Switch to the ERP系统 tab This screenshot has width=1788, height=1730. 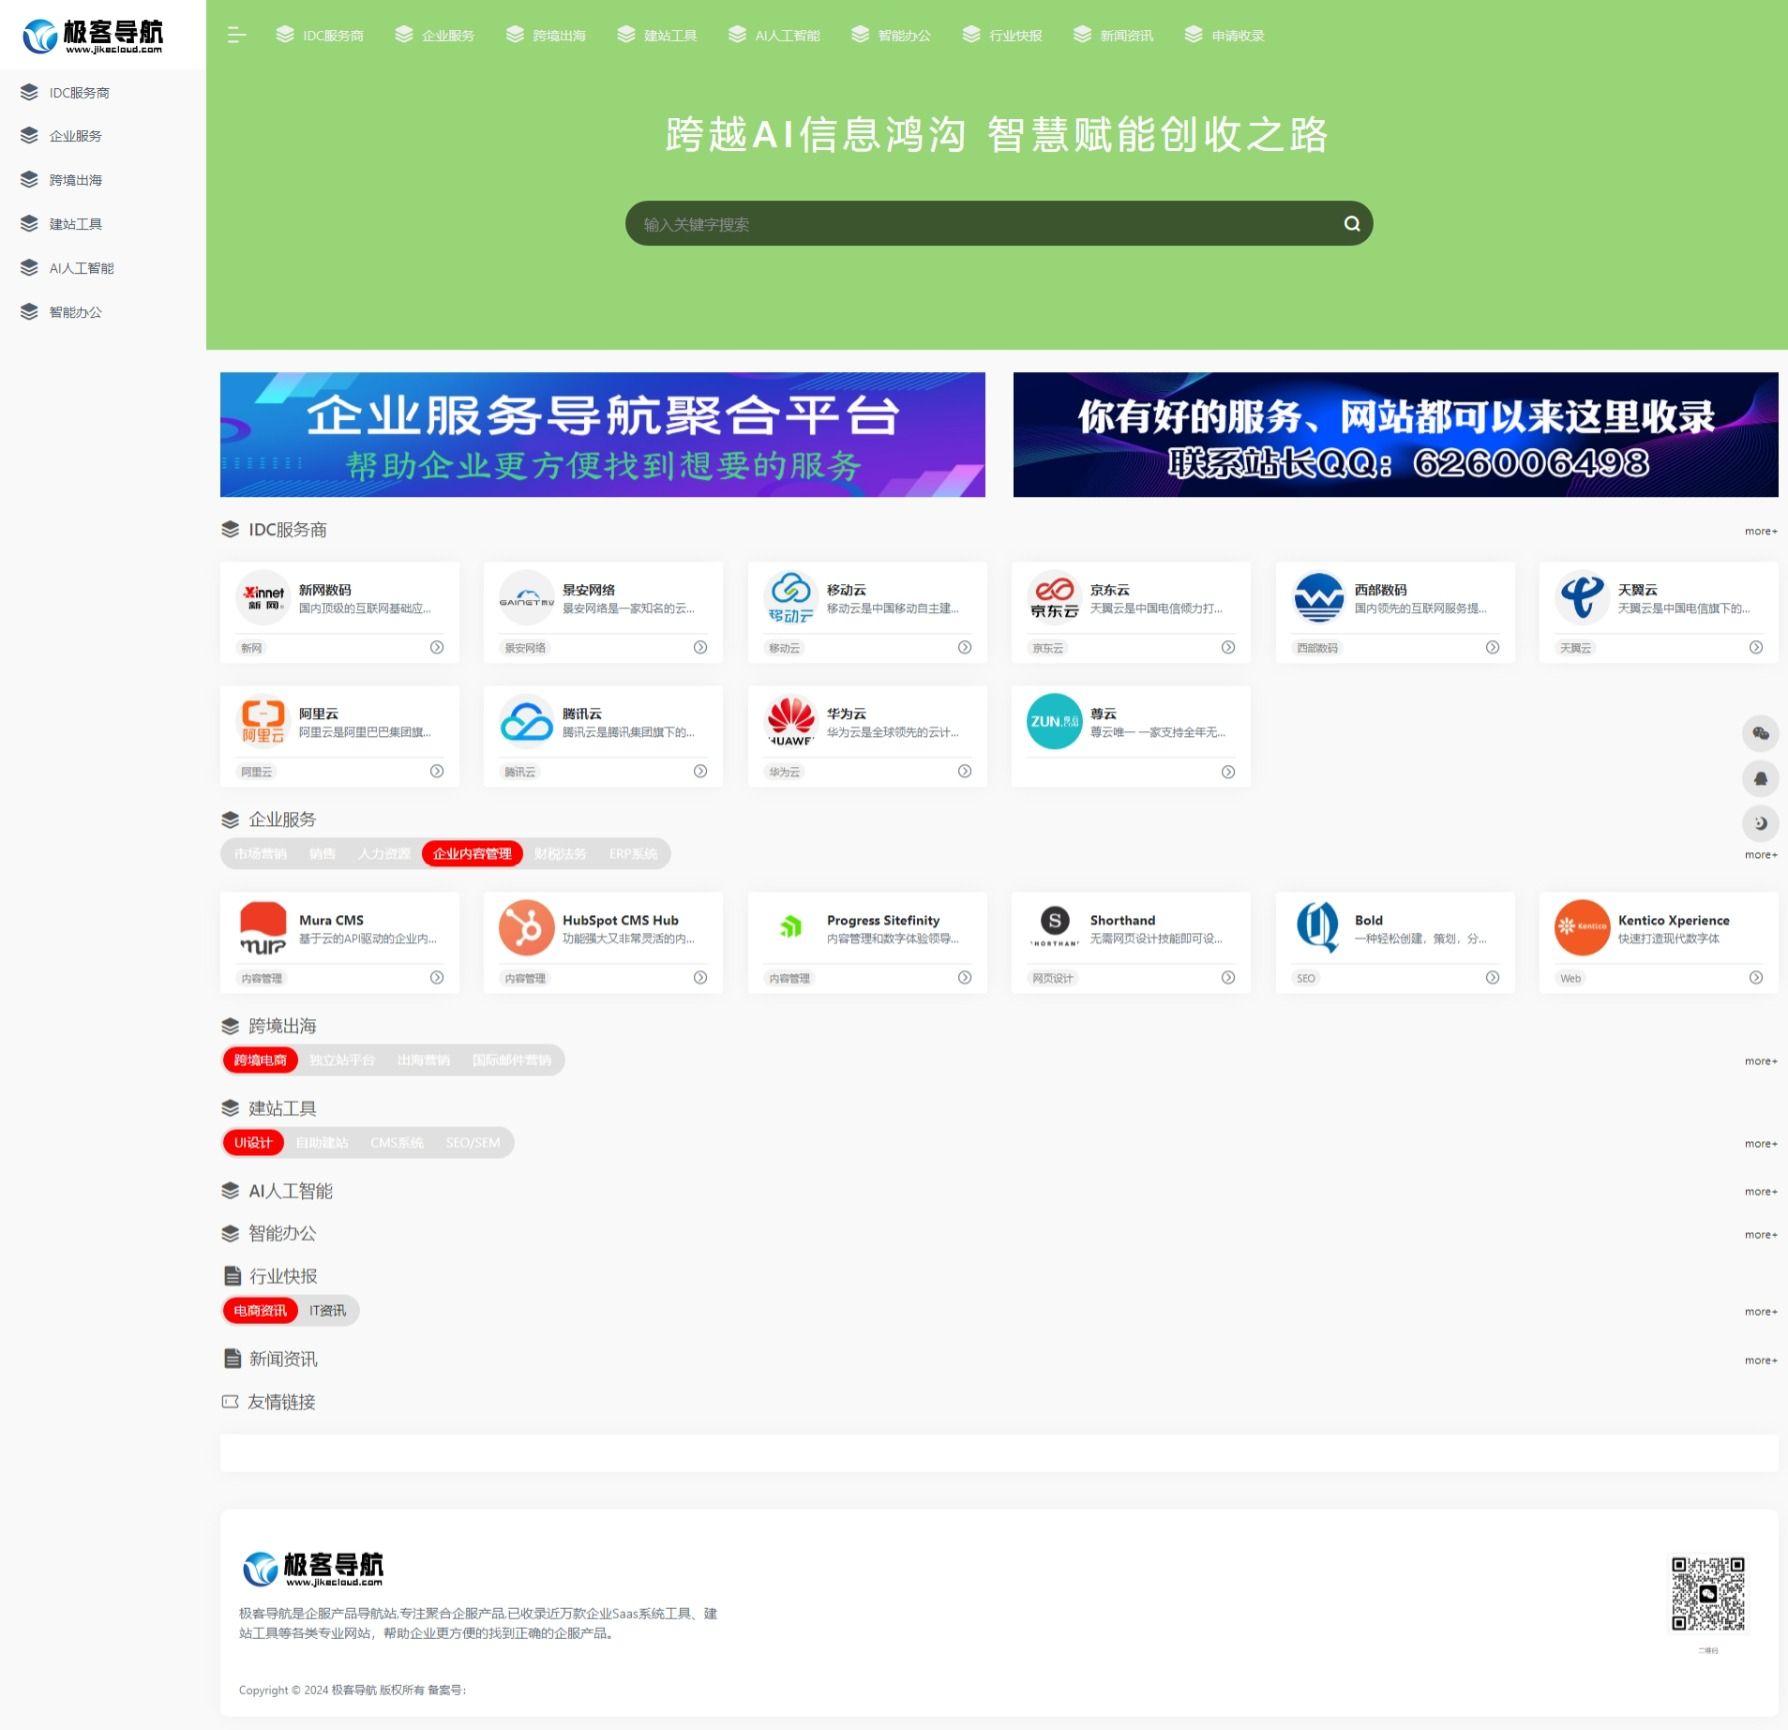633,853
